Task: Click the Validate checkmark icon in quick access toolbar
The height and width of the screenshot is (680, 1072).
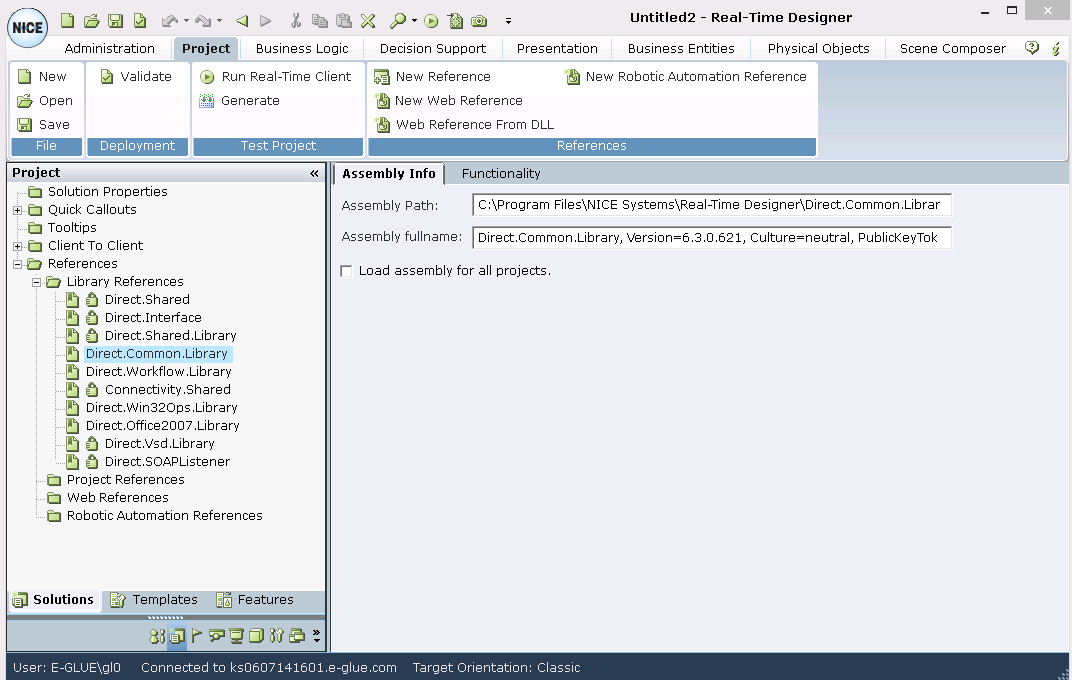Action: click(x=140, y=21)
